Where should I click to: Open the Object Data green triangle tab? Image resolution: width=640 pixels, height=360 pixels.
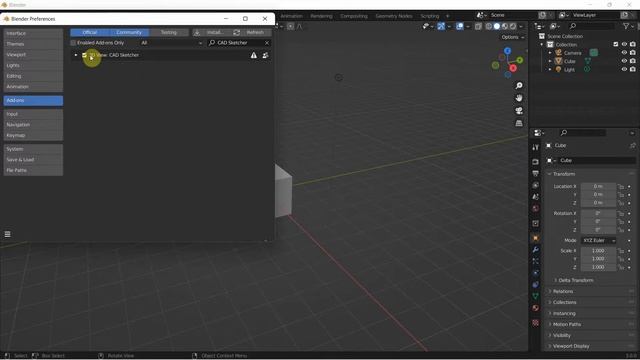(536, 296)
